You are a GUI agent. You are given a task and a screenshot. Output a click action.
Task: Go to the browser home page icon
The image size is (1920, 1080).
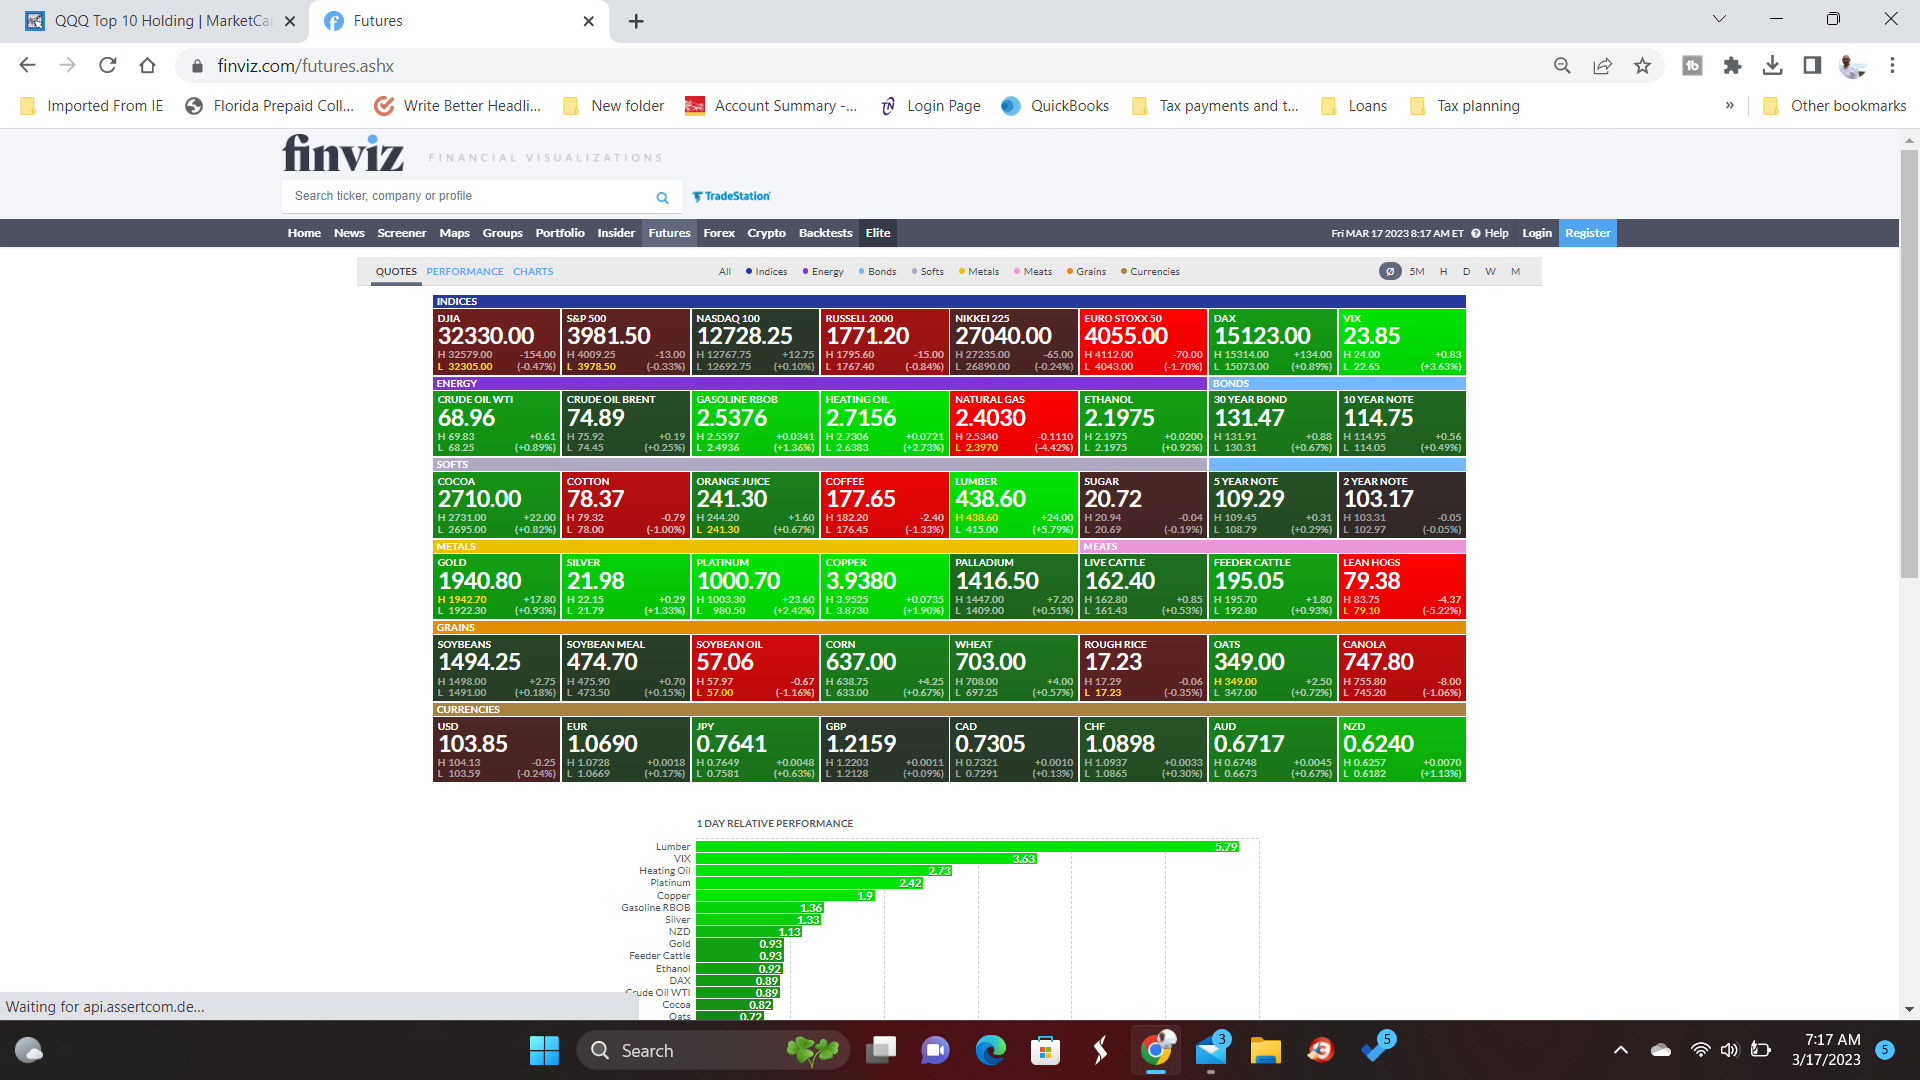coord(147,65)
